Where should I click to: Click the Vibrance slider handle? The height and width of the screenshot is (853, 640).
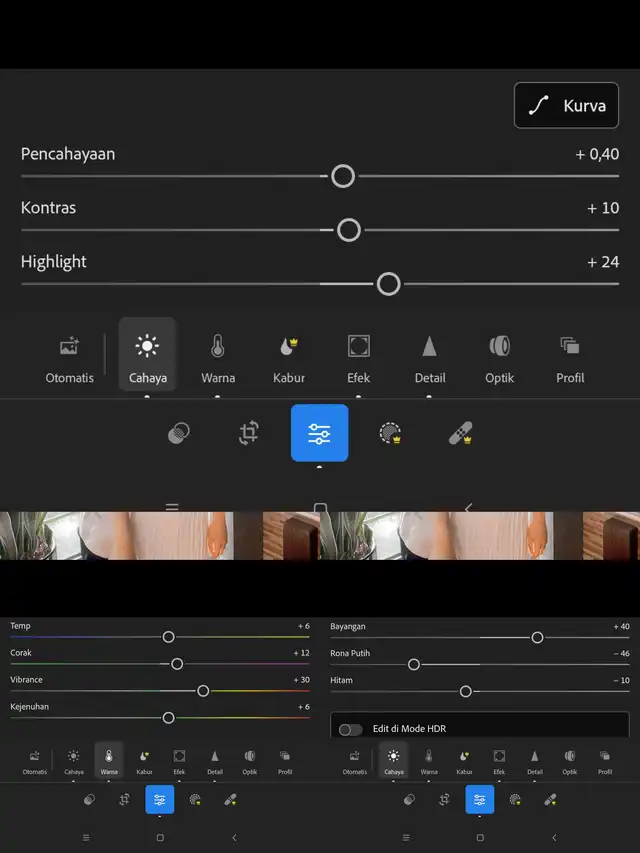click(x=203, y=691)
